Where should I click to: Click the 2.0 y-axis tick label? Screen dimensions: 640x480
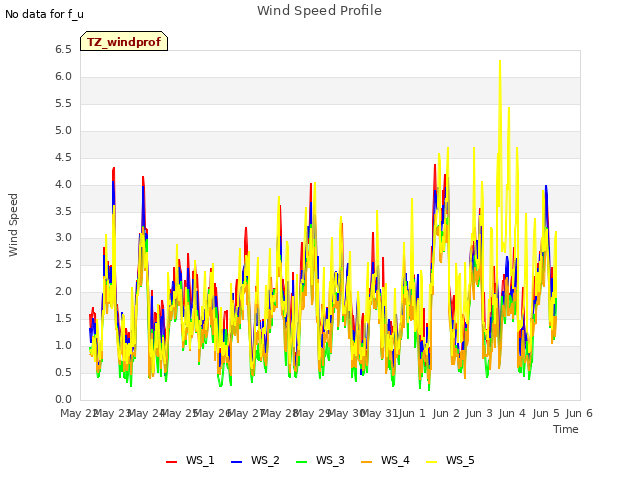point(63,291)
